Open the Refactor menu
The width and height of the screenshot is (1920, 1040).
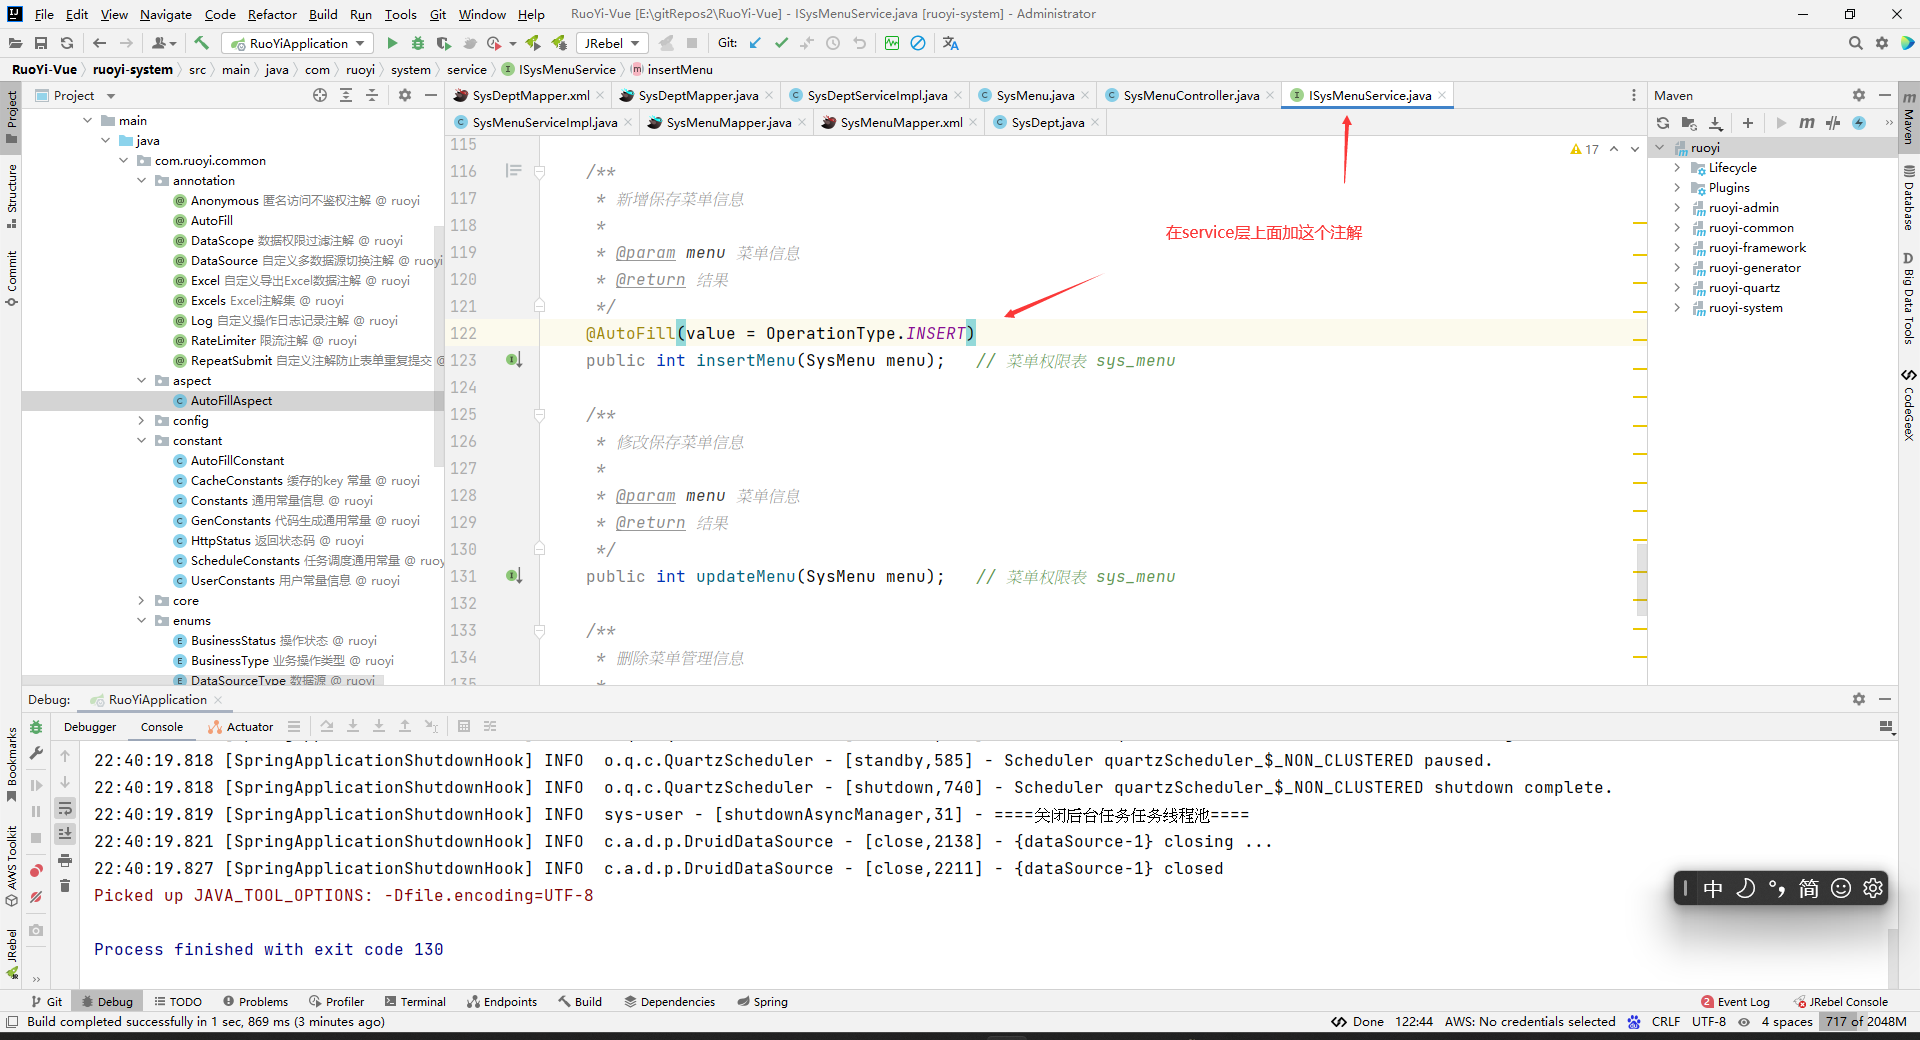pos(272,14)
